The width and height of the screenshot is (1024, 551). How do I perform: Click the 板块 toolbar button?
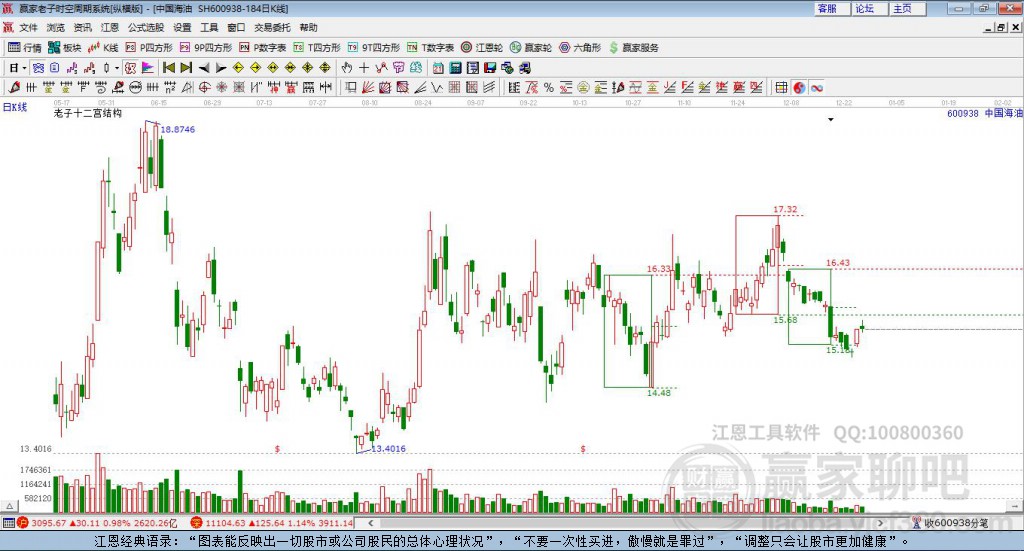pos(64,48)
